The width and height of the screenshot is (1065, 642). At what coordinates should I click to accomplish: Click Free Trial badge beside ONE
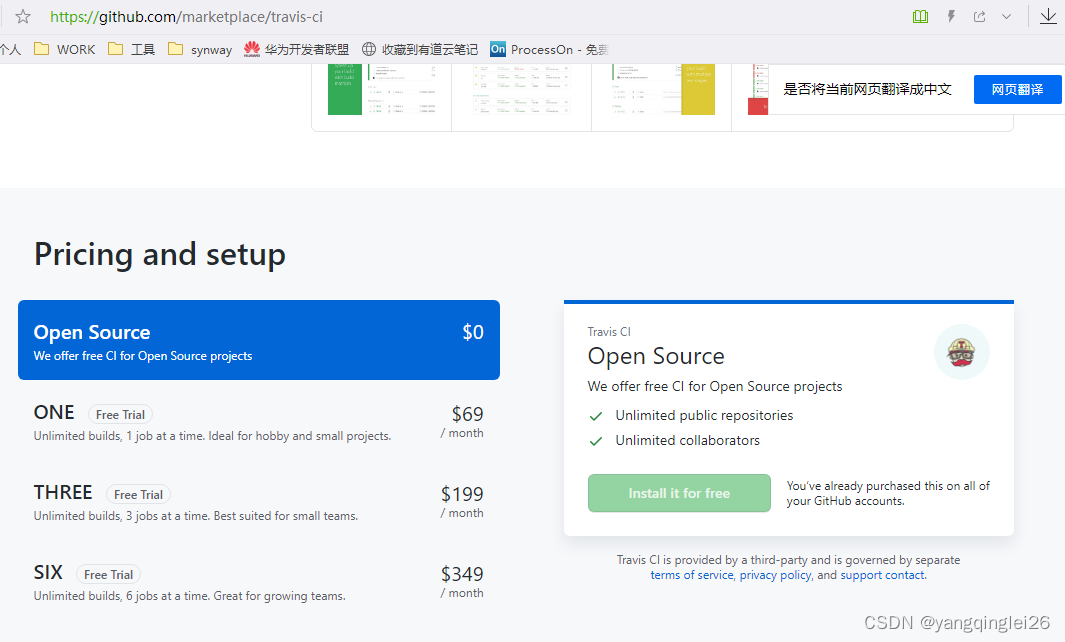click(120, 414)
